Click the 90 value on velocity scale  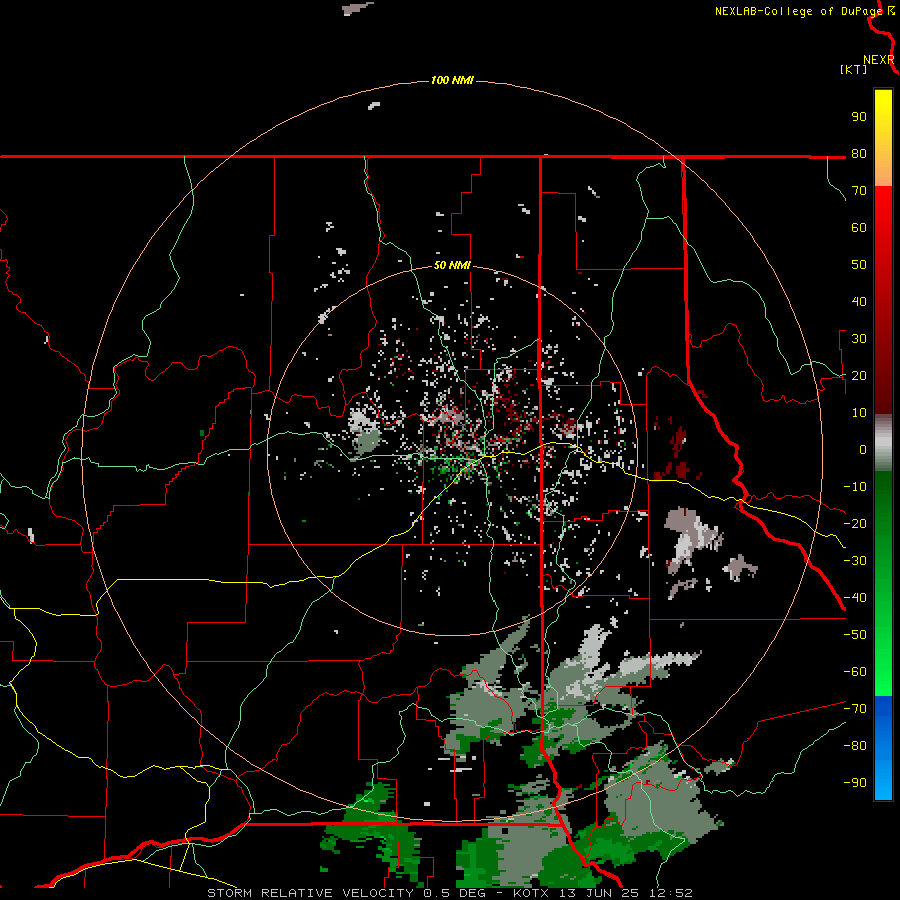click(859, 117)
